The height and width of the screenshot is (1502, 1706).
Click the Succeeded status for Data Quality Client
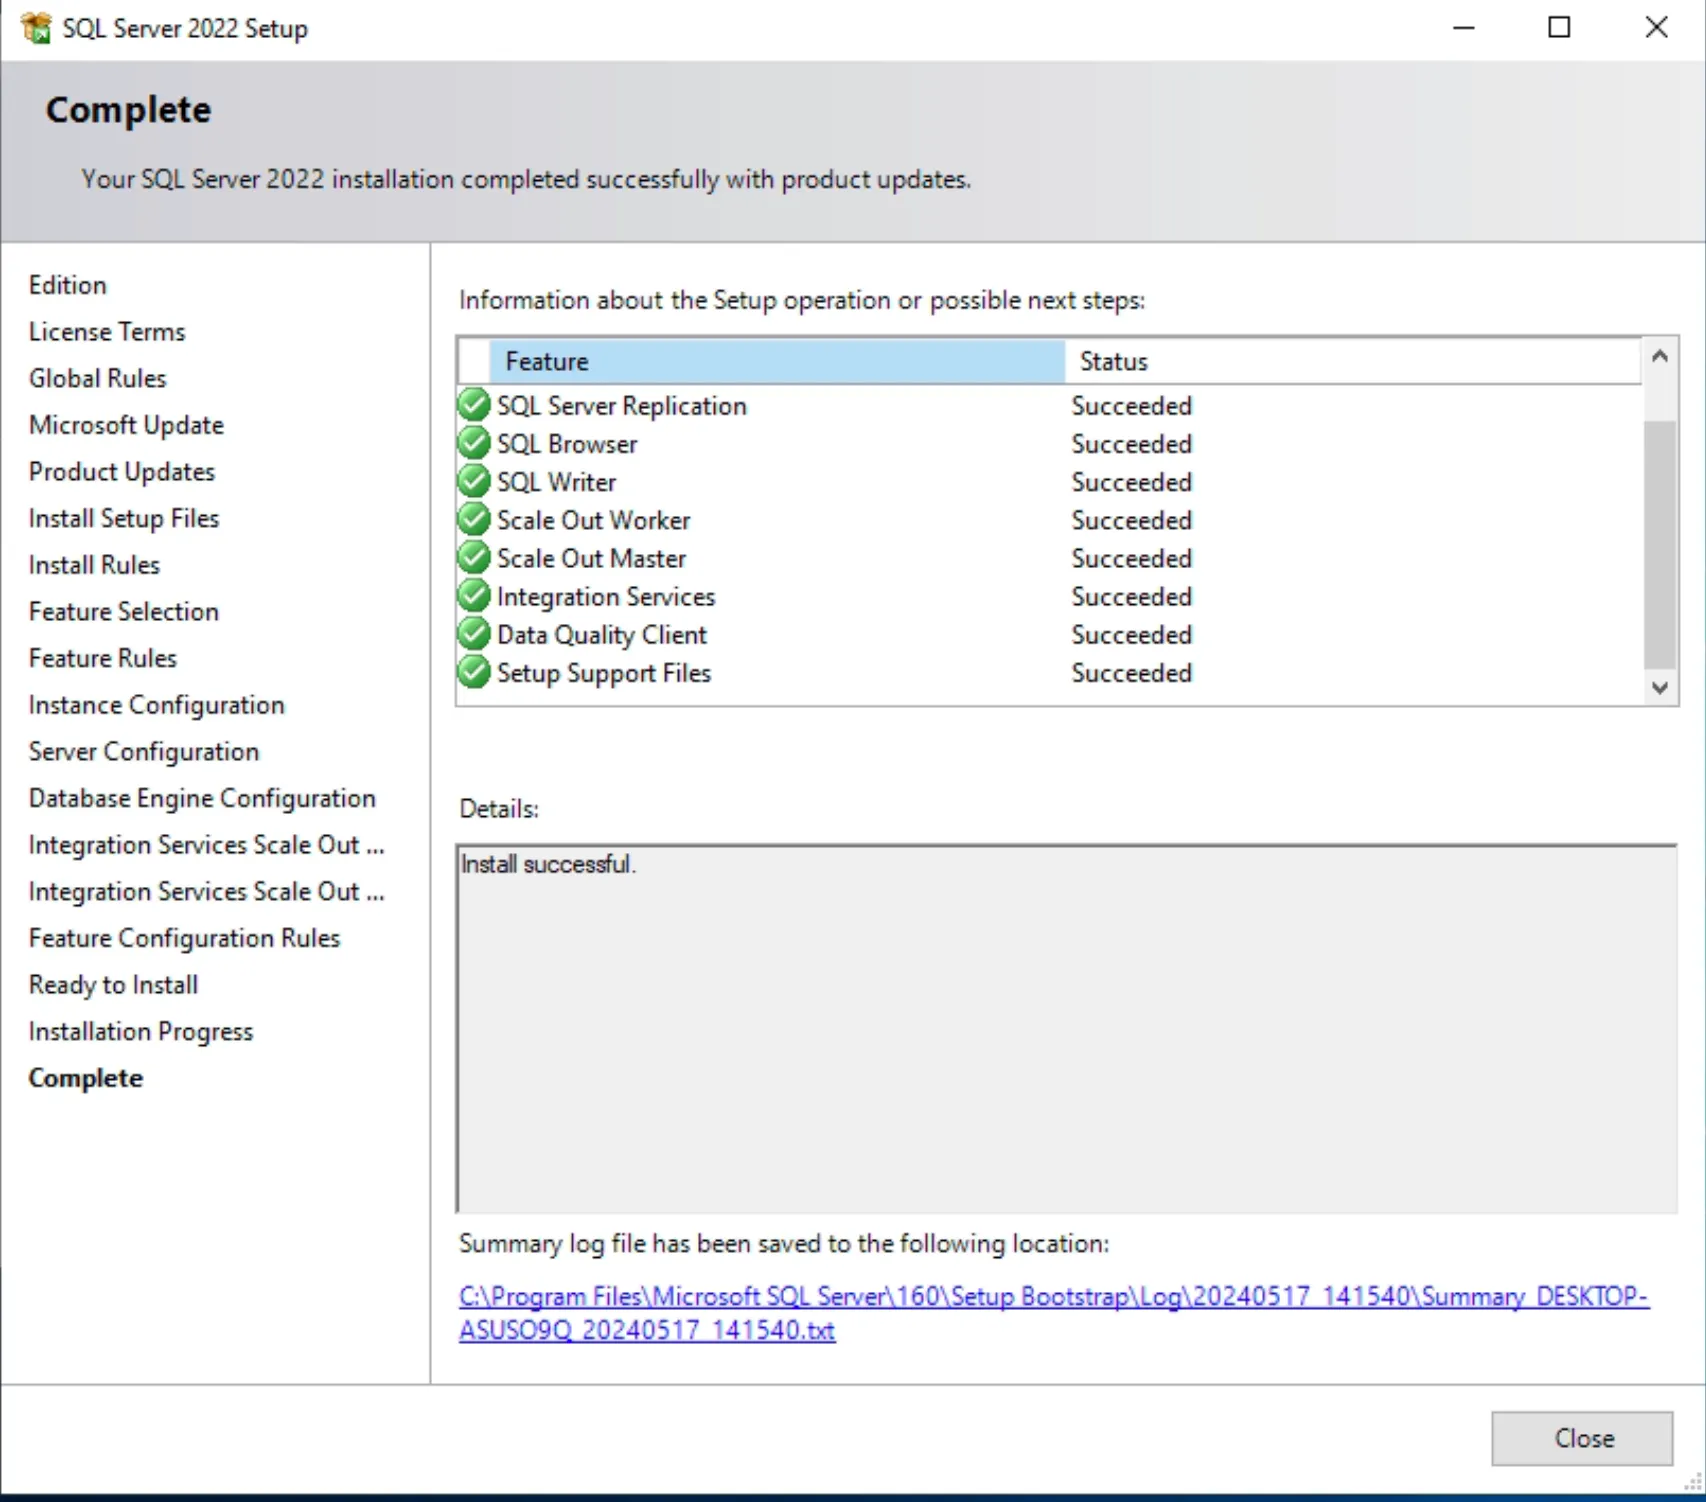click(1131, 634)
